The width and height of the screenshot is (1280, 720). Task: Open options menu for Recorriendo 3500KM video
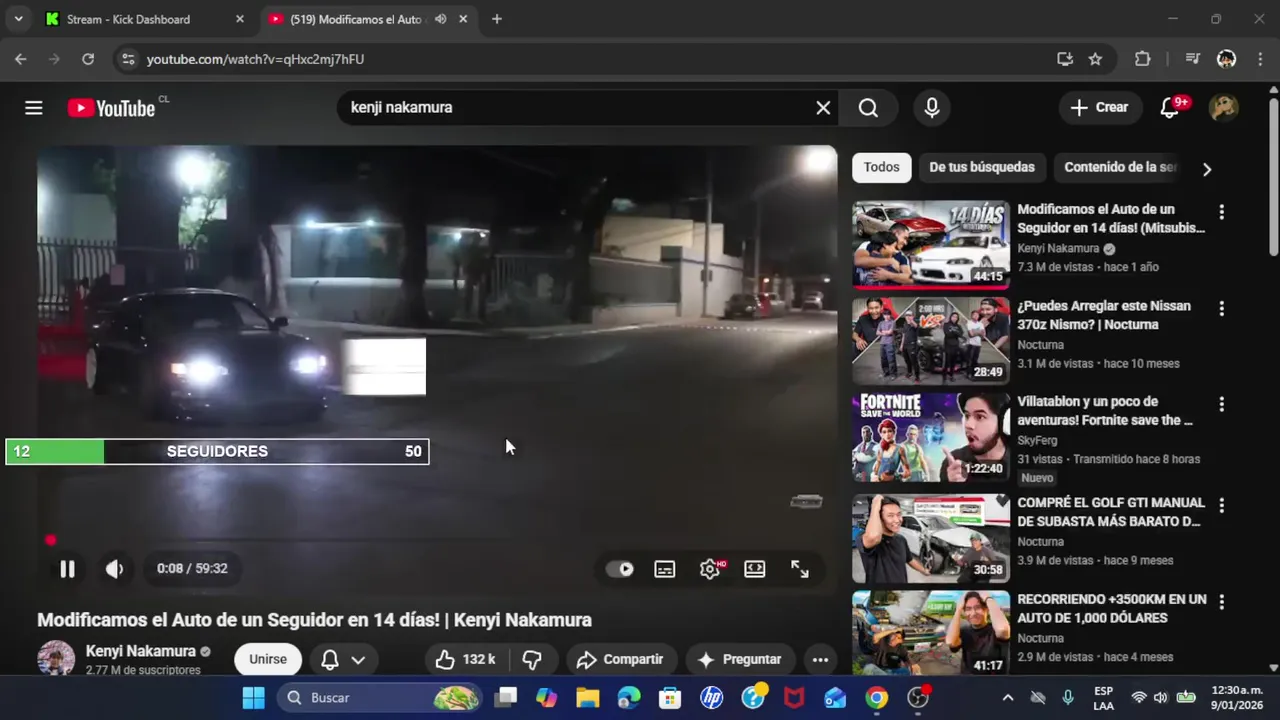(x=1221, y=601)
